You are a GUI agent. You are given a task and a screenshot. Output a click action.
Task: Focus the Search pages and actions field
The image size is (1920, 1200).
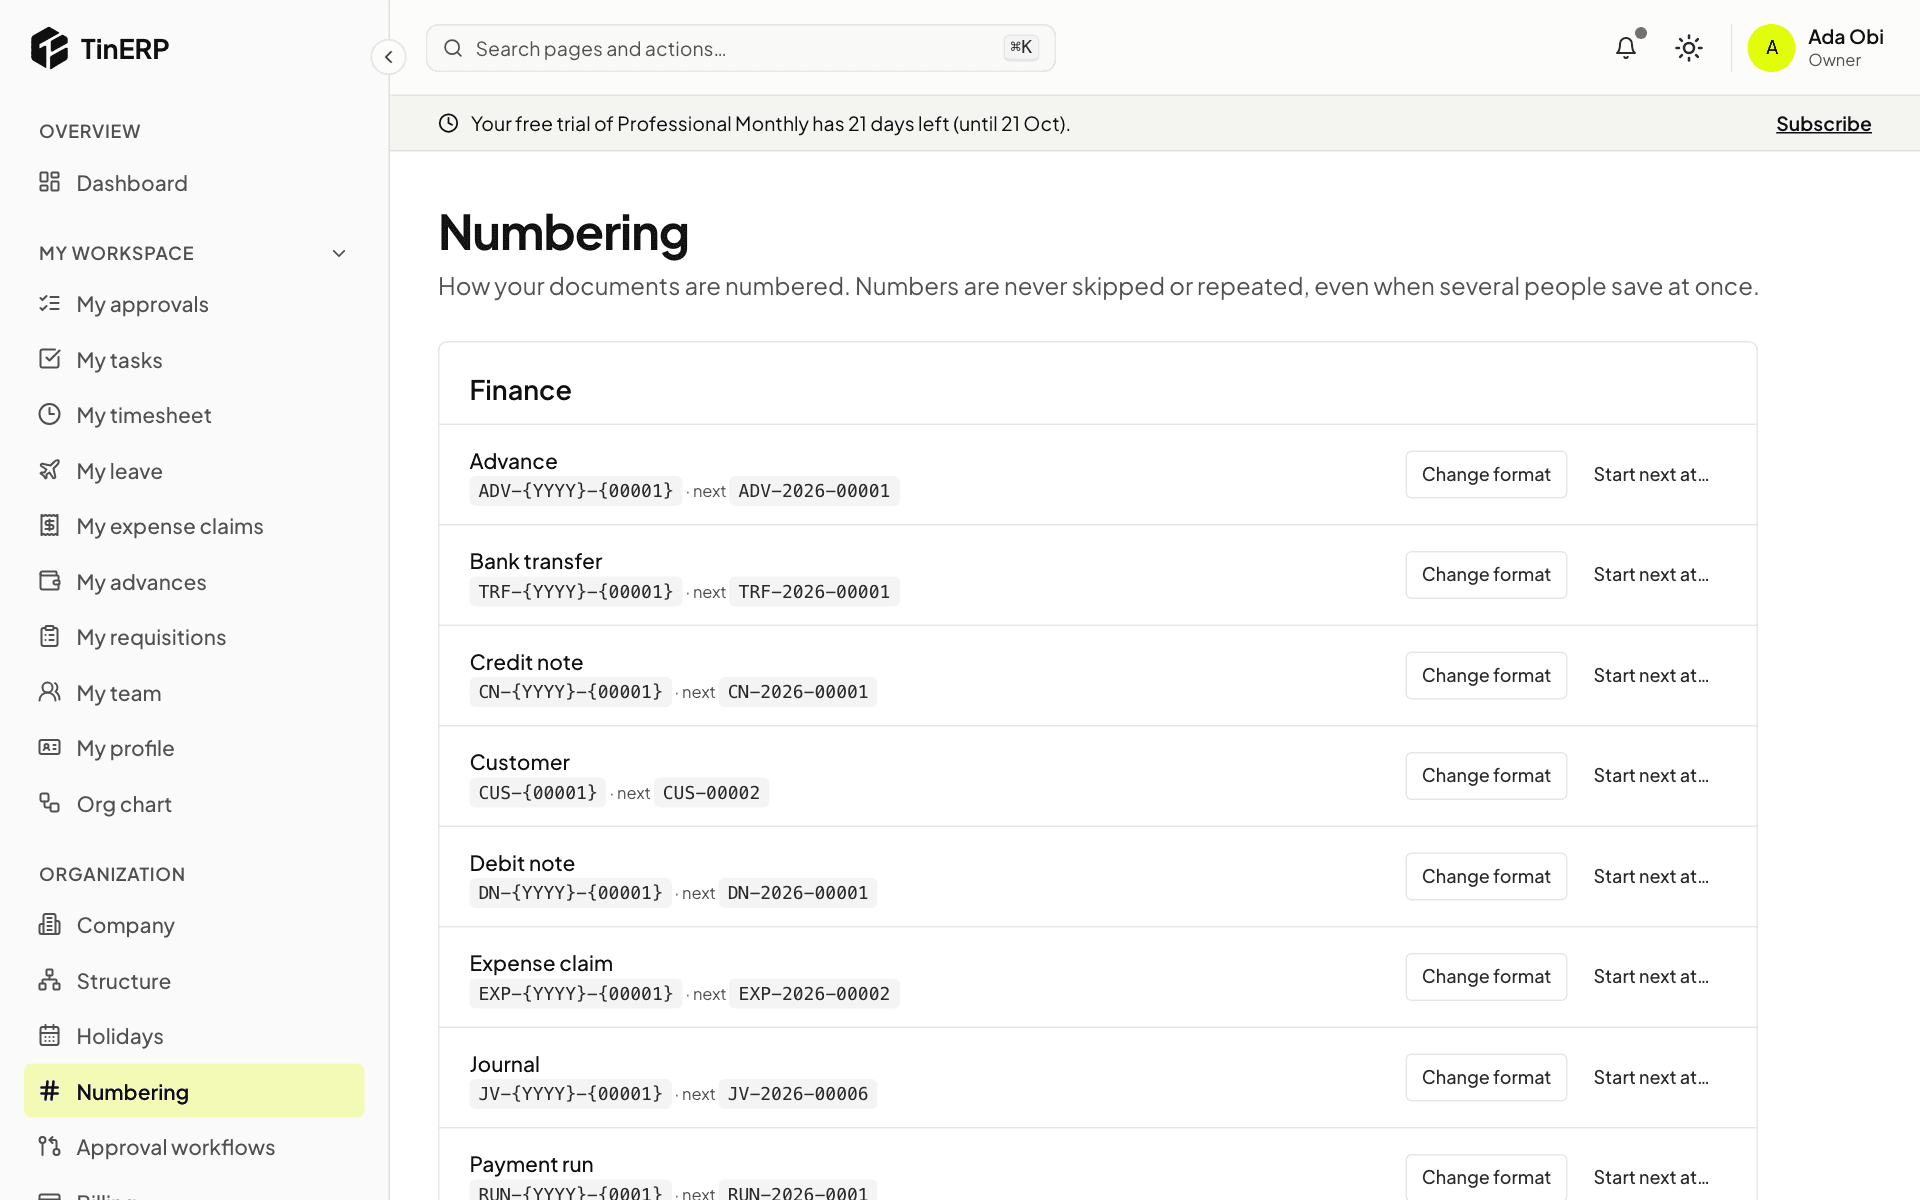point(740,48)
